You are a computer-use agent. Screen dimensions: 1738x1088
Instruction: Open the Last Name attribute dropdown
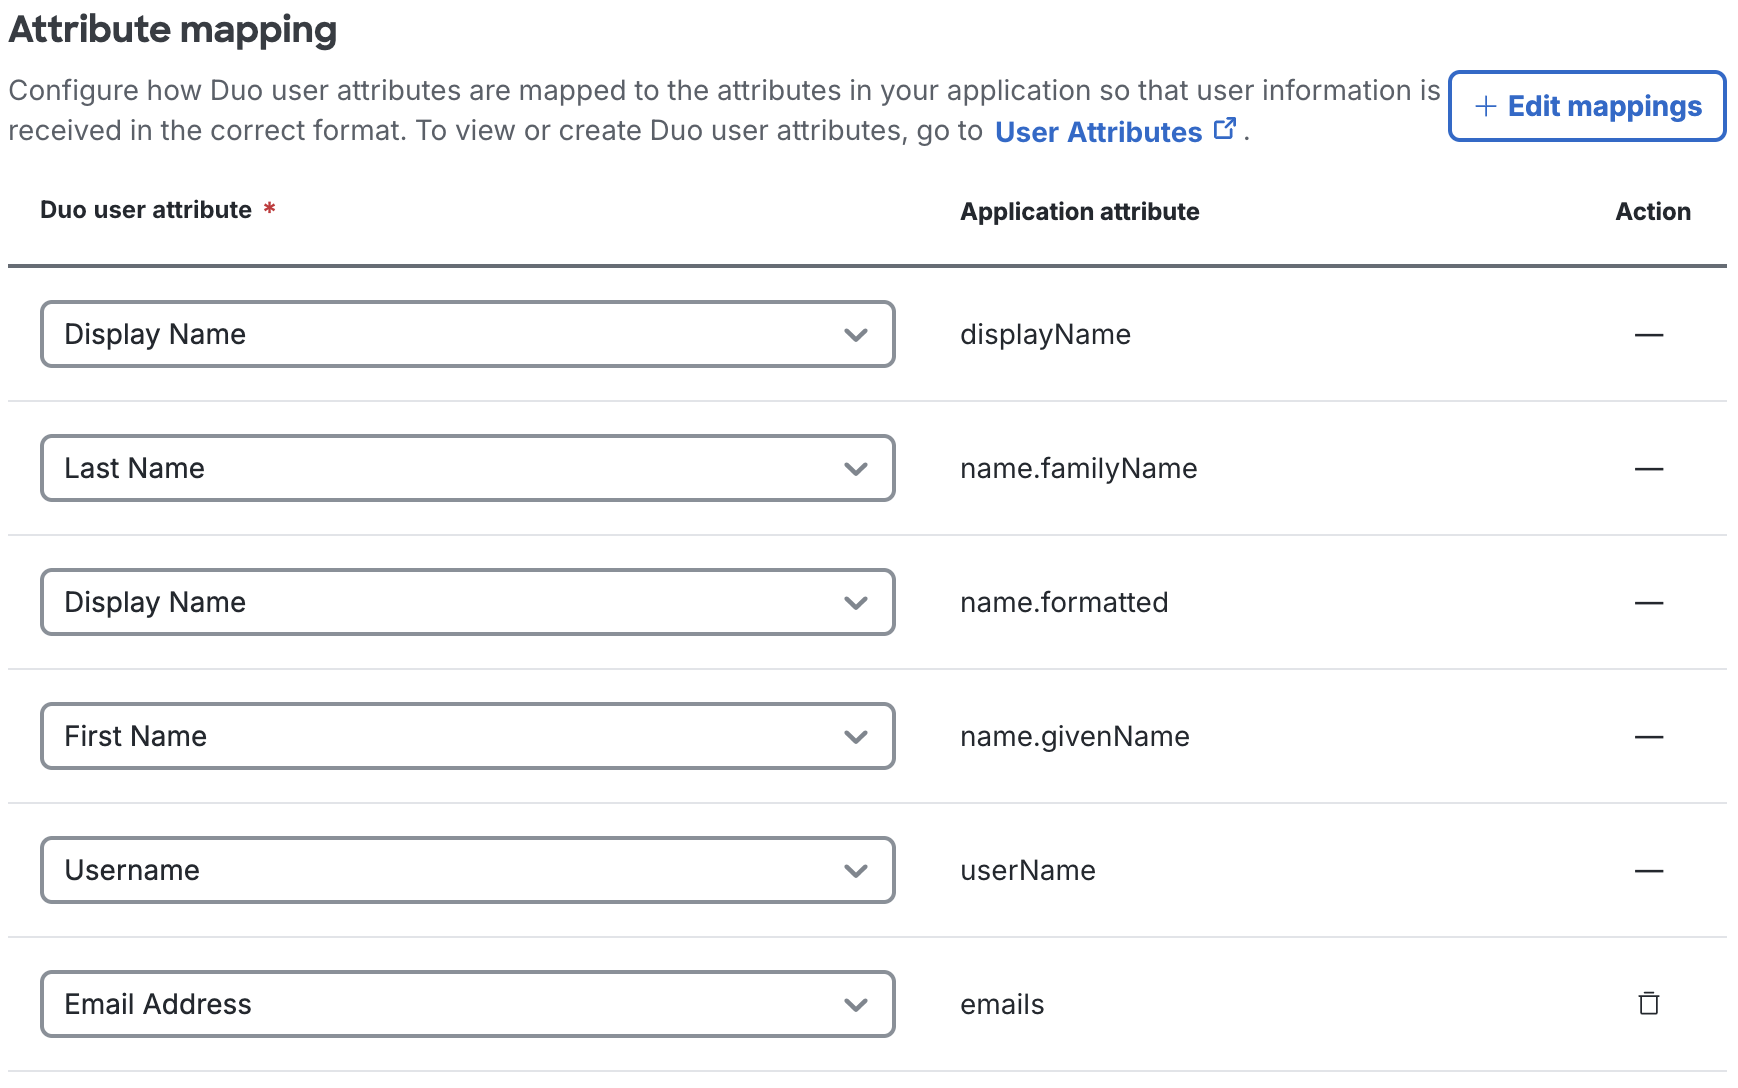click(856, 469)
